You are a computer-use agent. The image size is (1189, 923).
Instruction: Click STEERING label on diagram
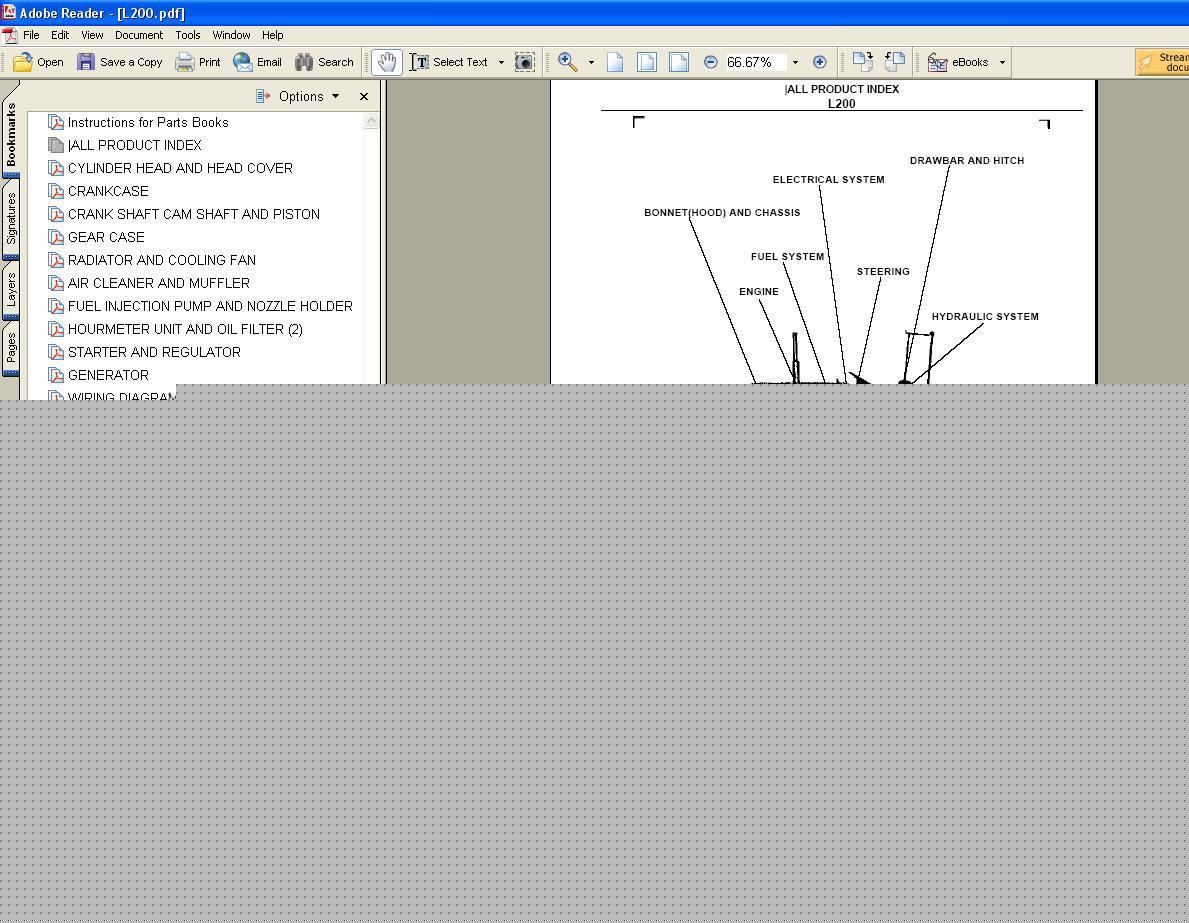click(x=883, y=272)
